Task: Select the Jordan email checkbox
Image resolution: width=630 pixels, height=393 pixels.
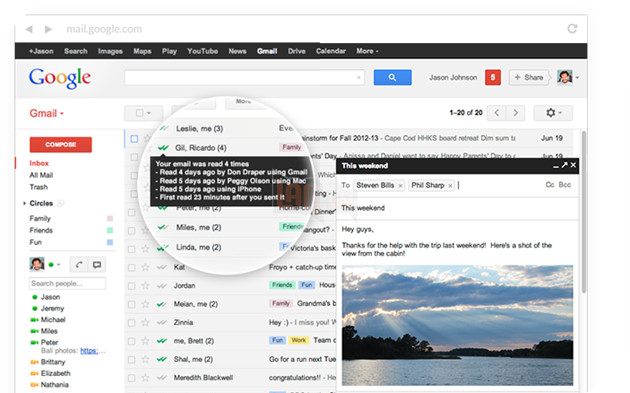Action: [x=131, y=286]
